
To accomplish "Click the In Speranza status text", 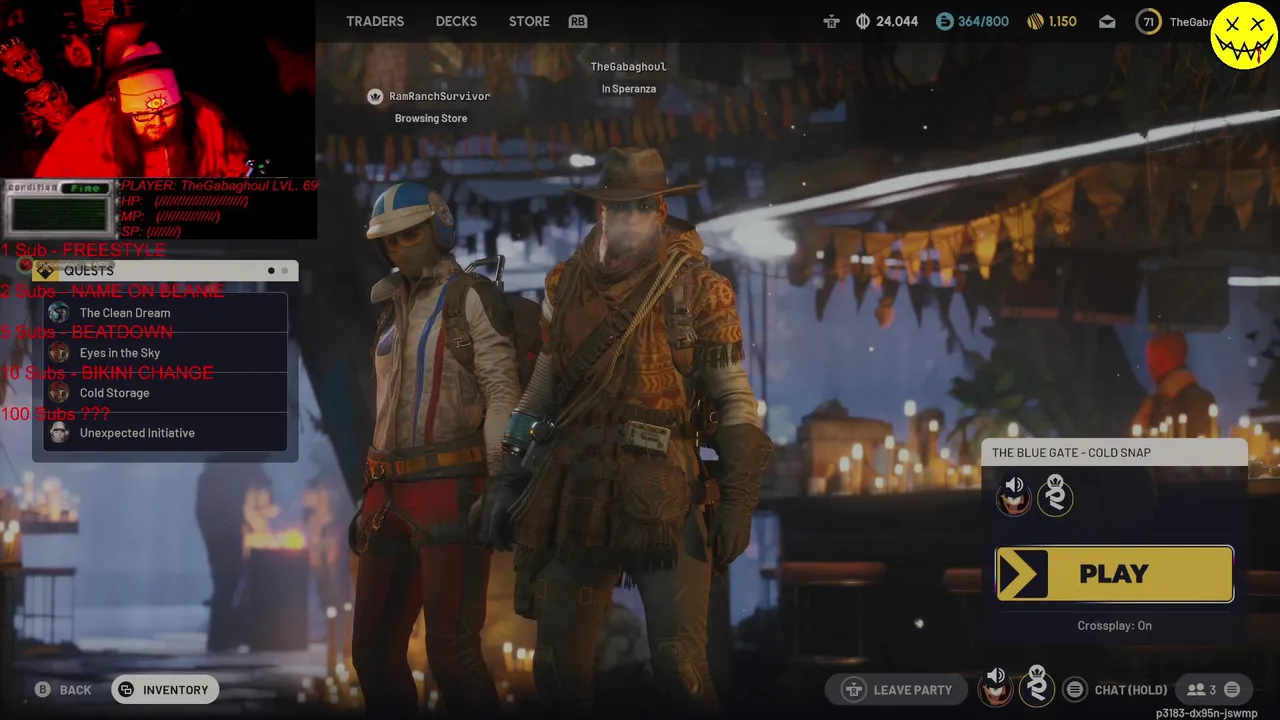I will pyautogui.click(x=628, y=89).
